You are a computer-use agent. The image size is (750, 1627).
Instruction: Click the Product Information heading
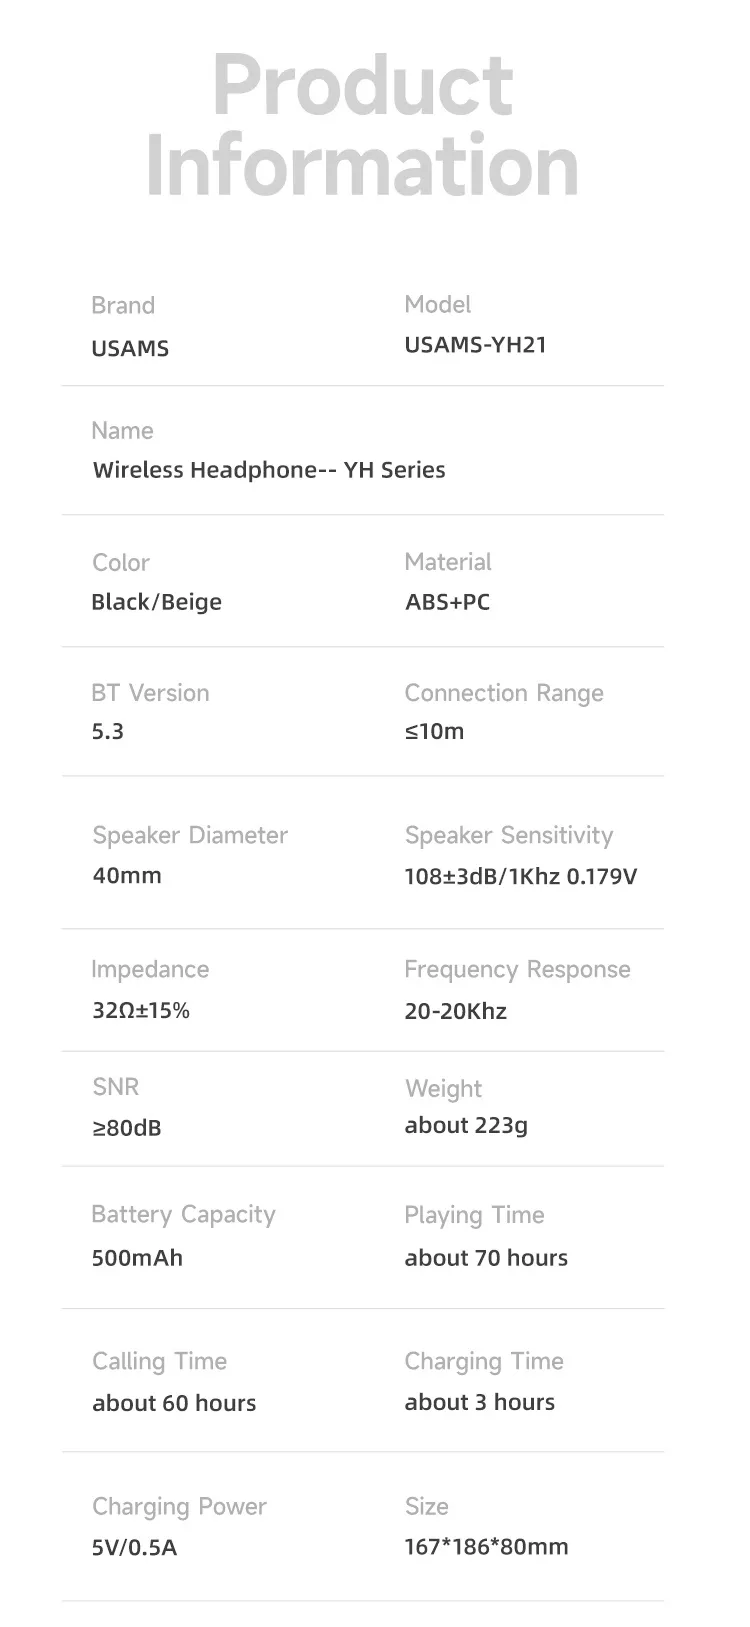(x=363, y=126)
